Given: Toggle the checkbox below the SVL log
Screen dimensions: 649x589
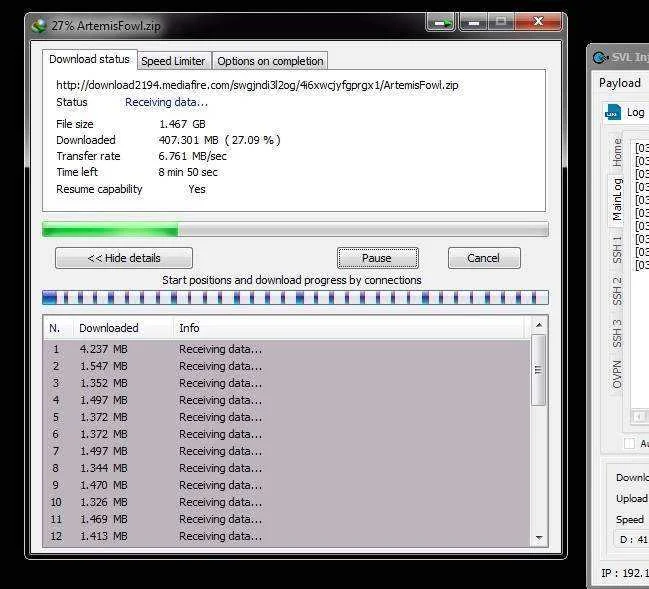Looking at the screenshot, I should tap(629, 443).
